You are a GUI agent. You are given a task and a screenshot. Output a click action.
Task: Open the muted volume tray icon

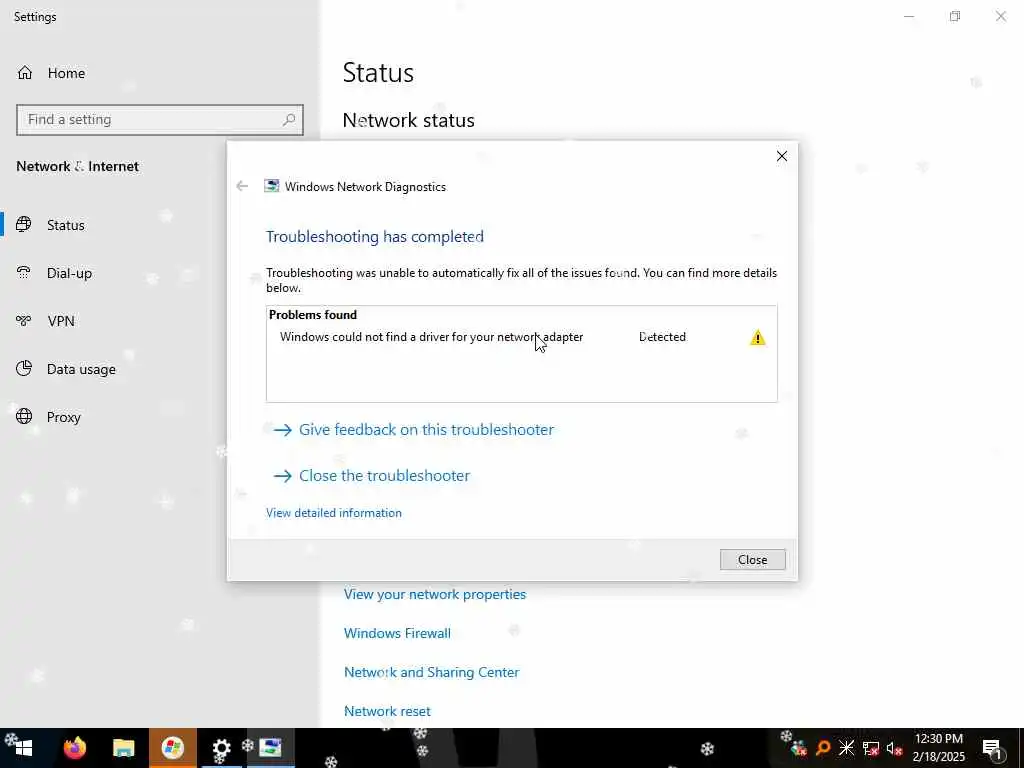click(x=894, y=748)
